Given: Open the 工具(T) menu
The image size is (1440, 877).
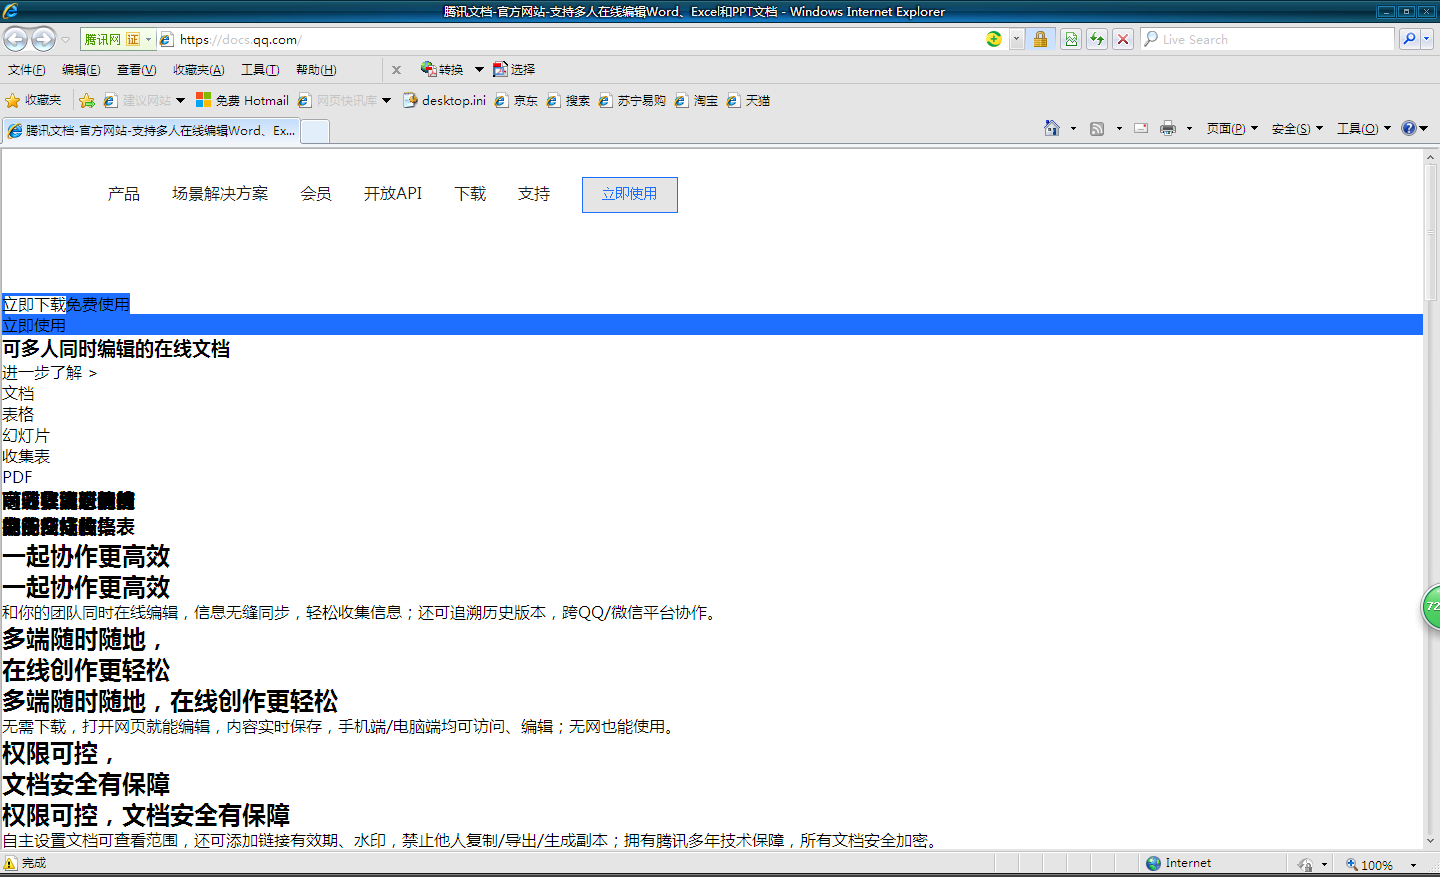Looking at the screenshot, I should click(x=260, y=70).
